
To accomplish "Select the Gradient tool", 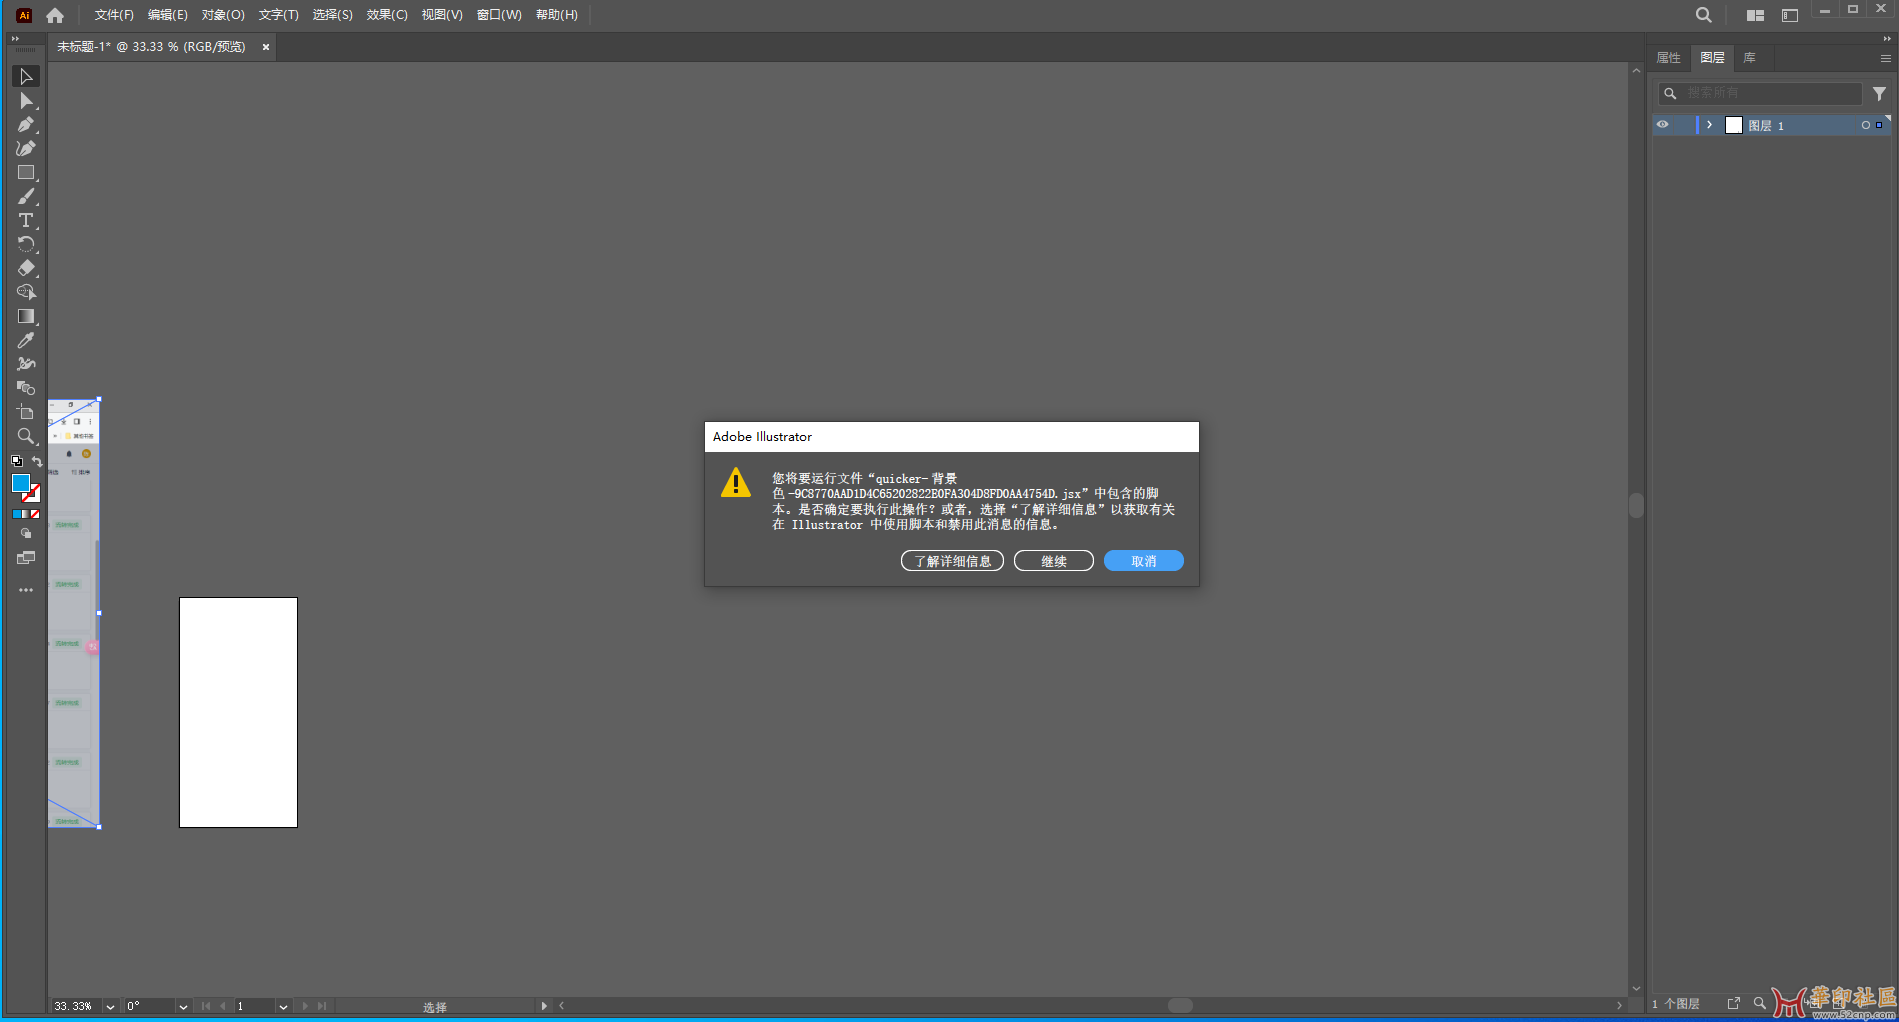I will coord(26,317).
